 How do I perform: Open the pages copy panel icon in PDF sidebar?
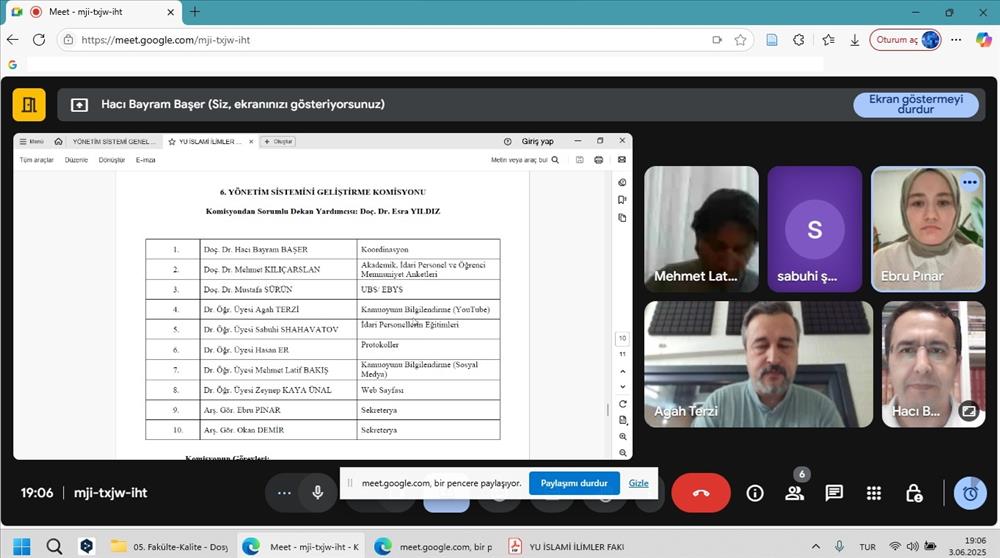622,218
